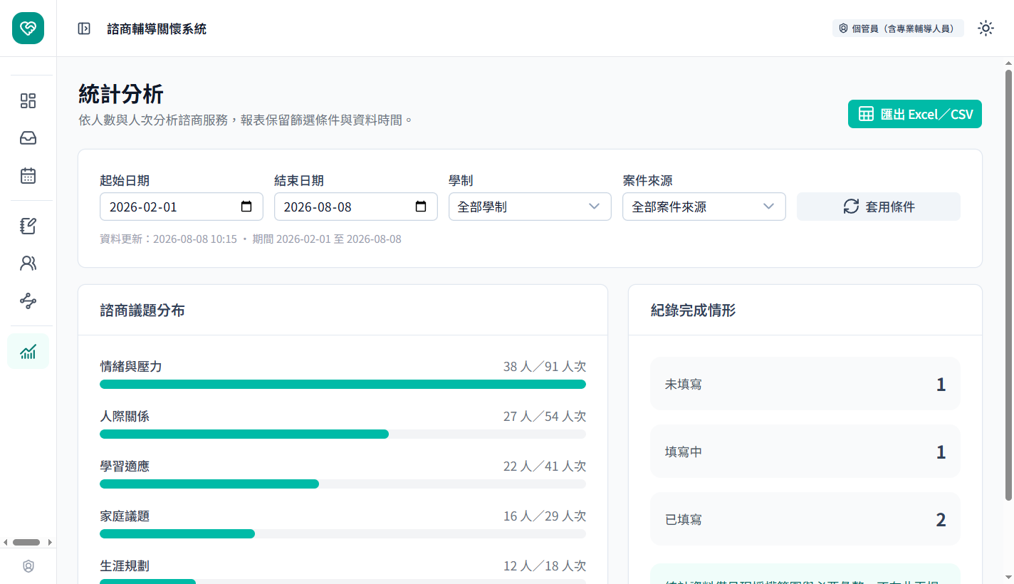Open calendar picker for 結束日期
Image resolution: width=1014 pixels, height=584 pixels.
[421, 206]
